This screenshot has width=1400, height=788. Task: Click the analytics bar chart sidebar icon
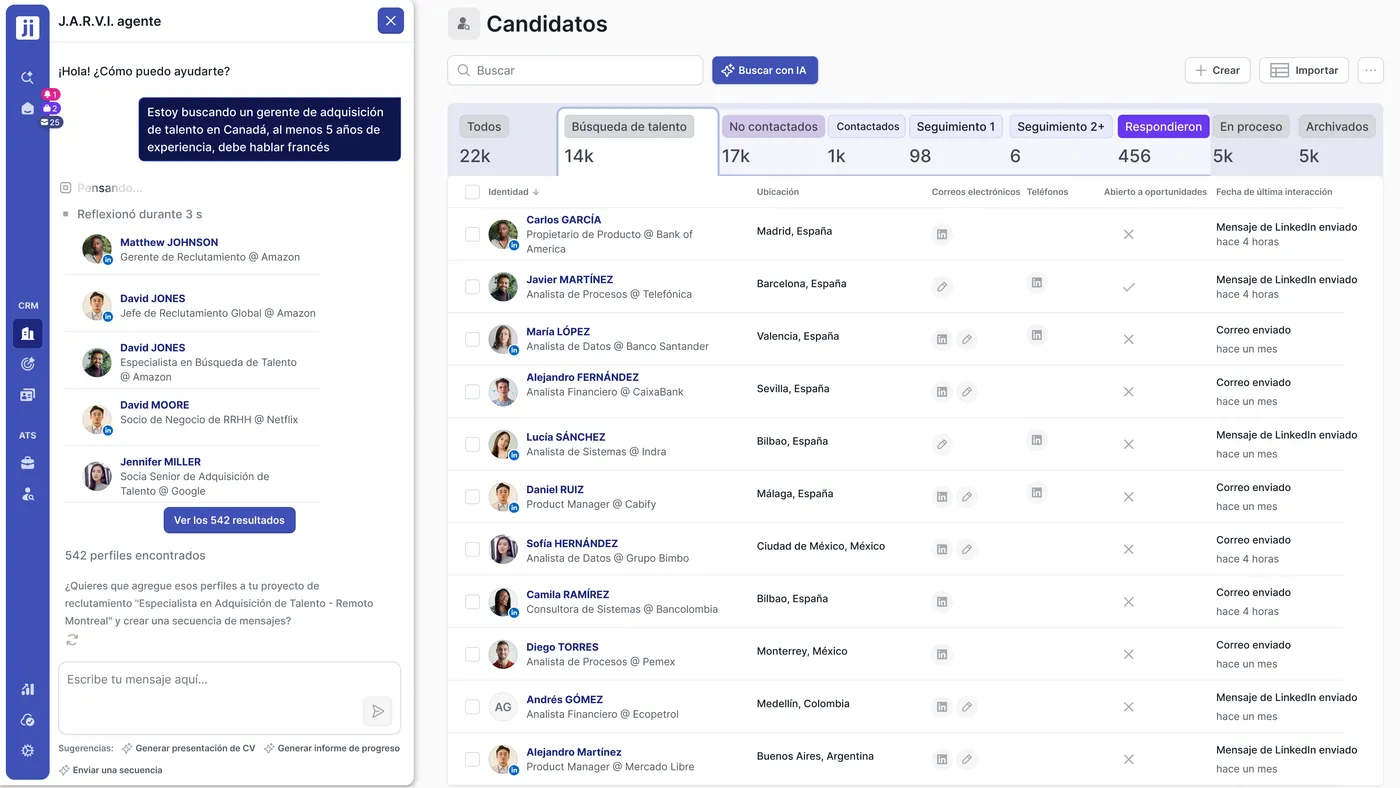(x=28, y=689)
